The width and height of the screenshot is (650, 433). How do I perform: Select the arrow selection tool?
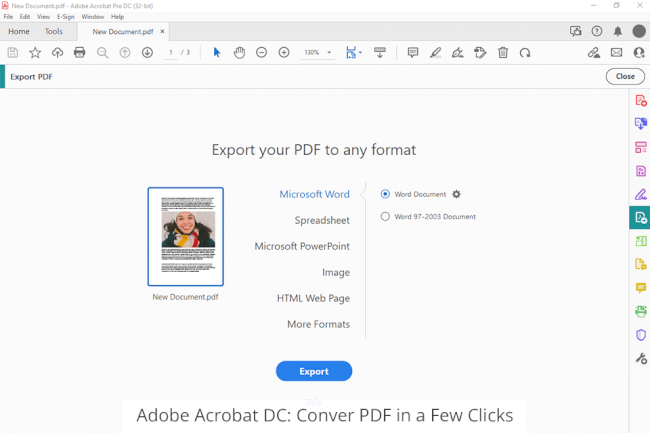217,53
